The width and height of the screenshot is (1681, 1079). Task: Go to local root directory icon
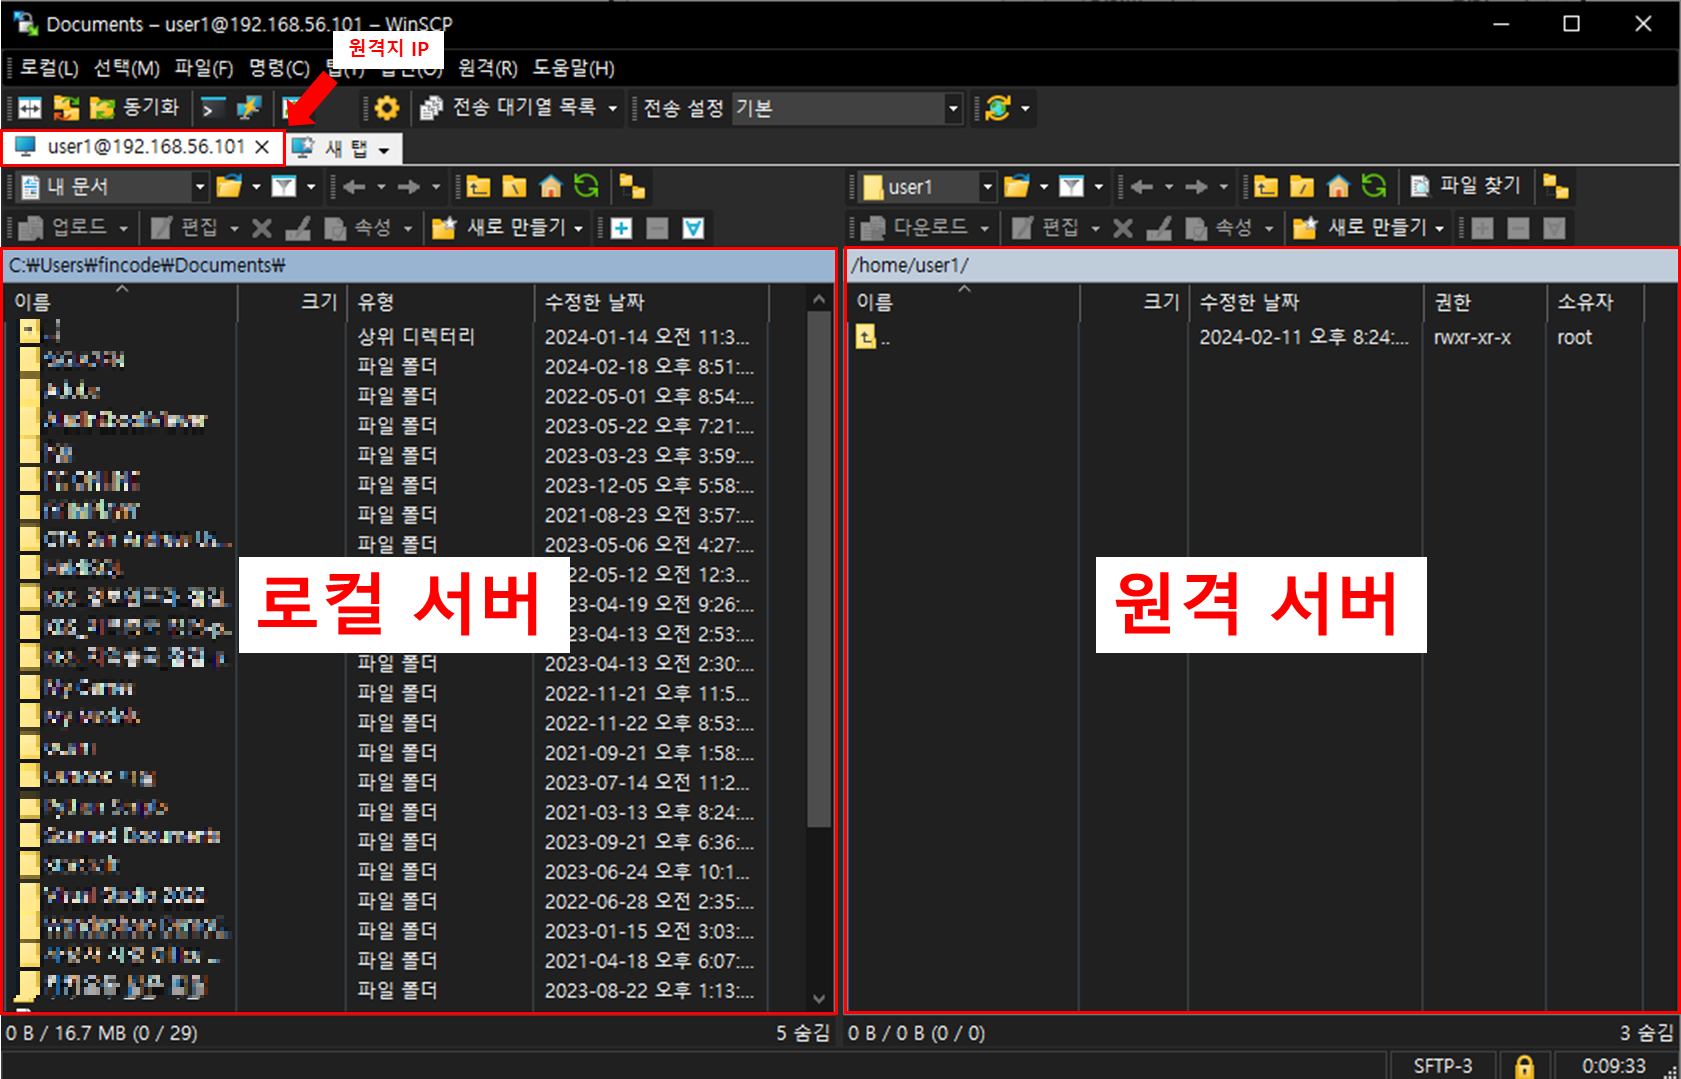(514, 187)
